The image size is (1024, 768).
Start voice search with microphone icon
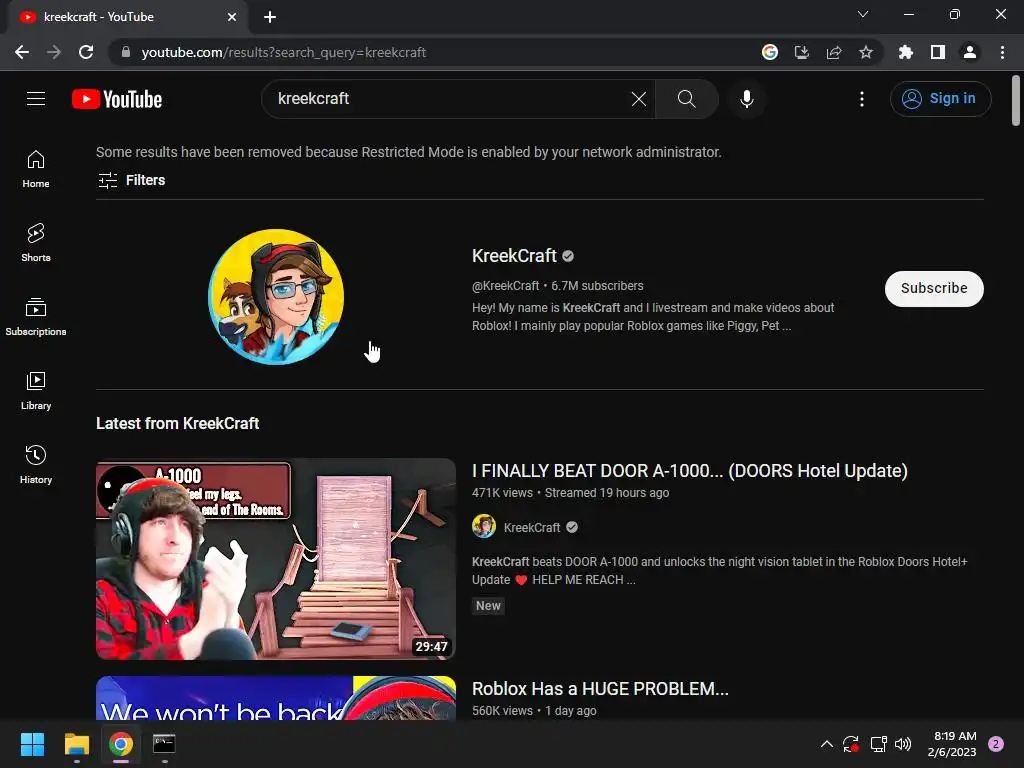click(746, 99)
